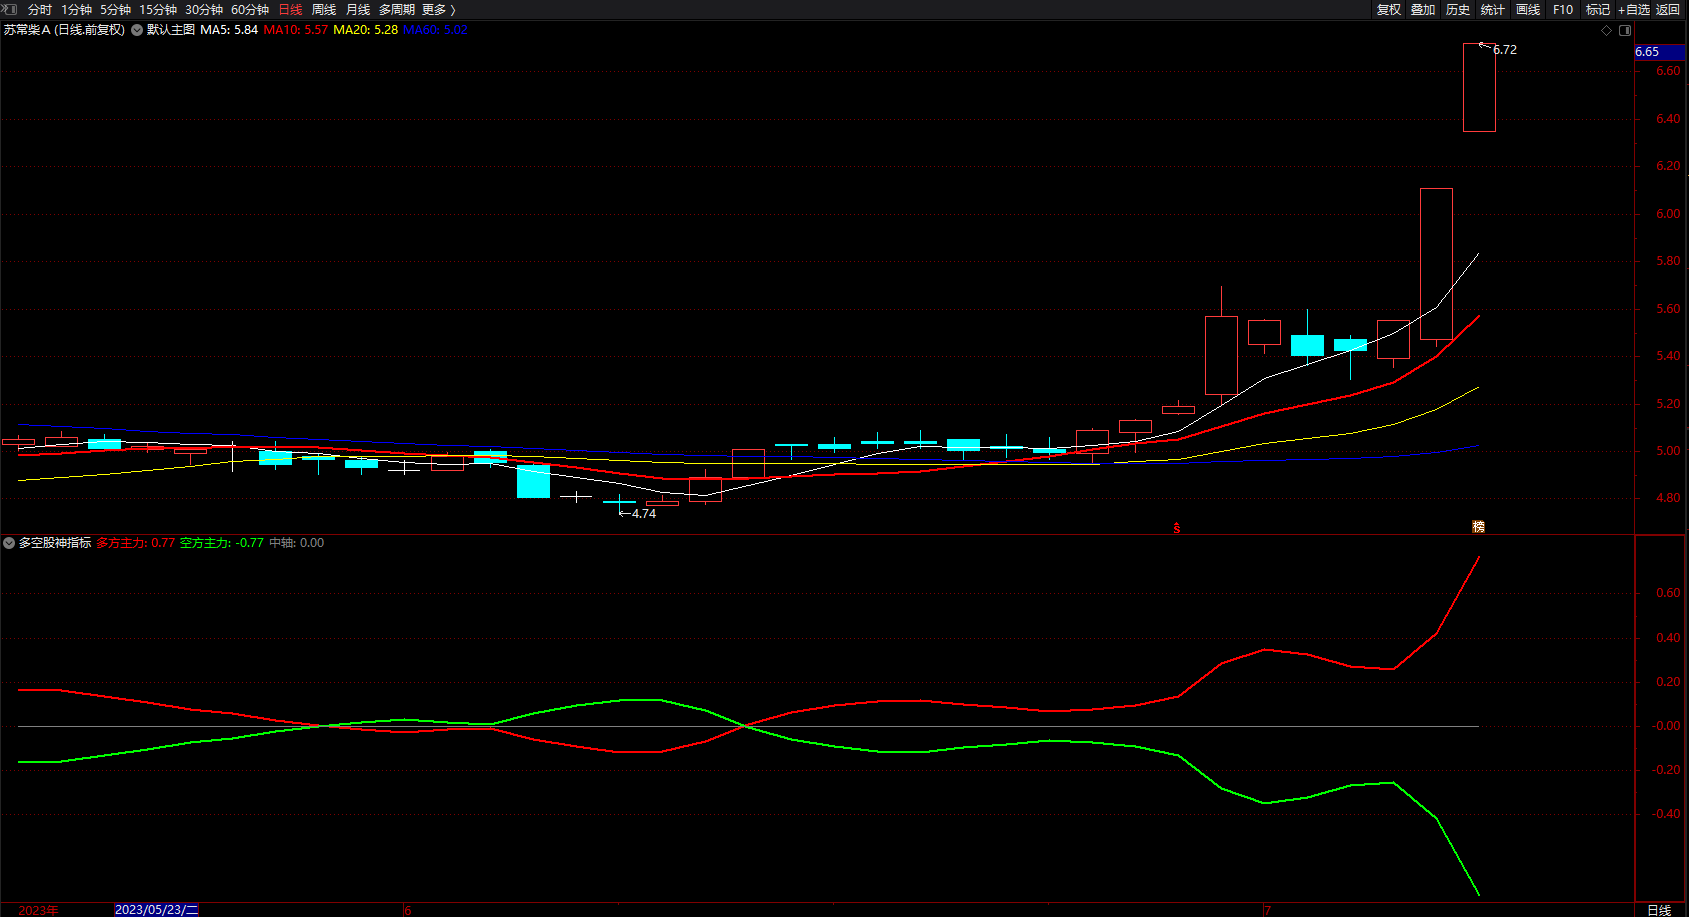This screenshot has width=1689, height=917.
Task: Click the MA5: 5.84 label
Action: pyautogui.click(x=229, y=30)
